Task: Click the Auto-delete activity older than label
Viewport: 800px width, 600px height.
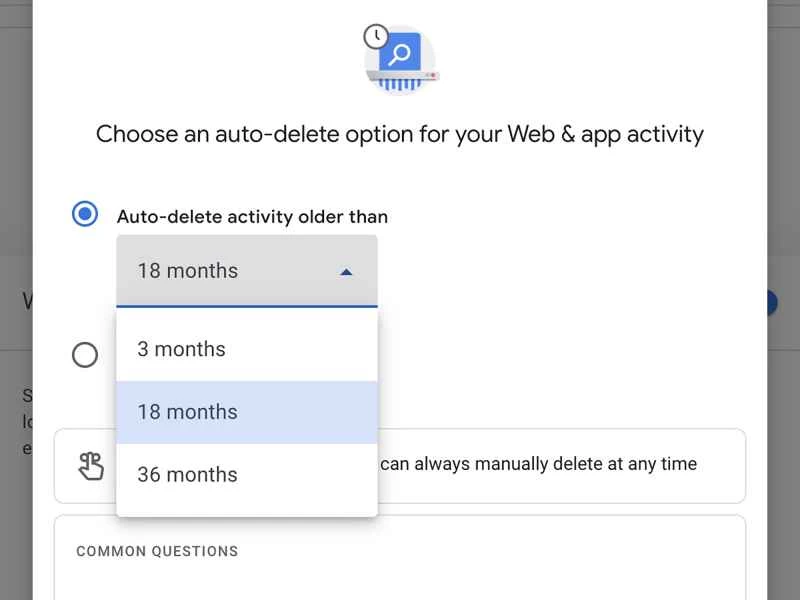Action: [x=252, y=216]
